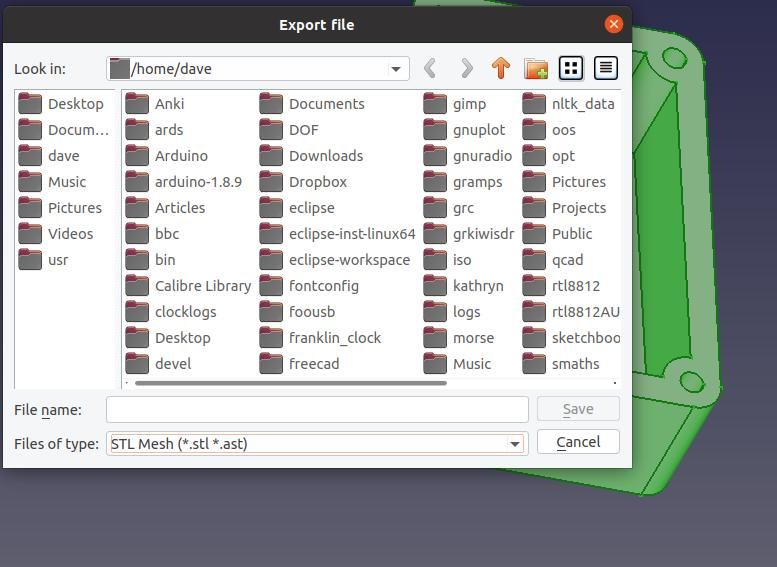
Task: Create a new folder using toolbar icon
Action: pyautogui.click(x=536, y=68)
